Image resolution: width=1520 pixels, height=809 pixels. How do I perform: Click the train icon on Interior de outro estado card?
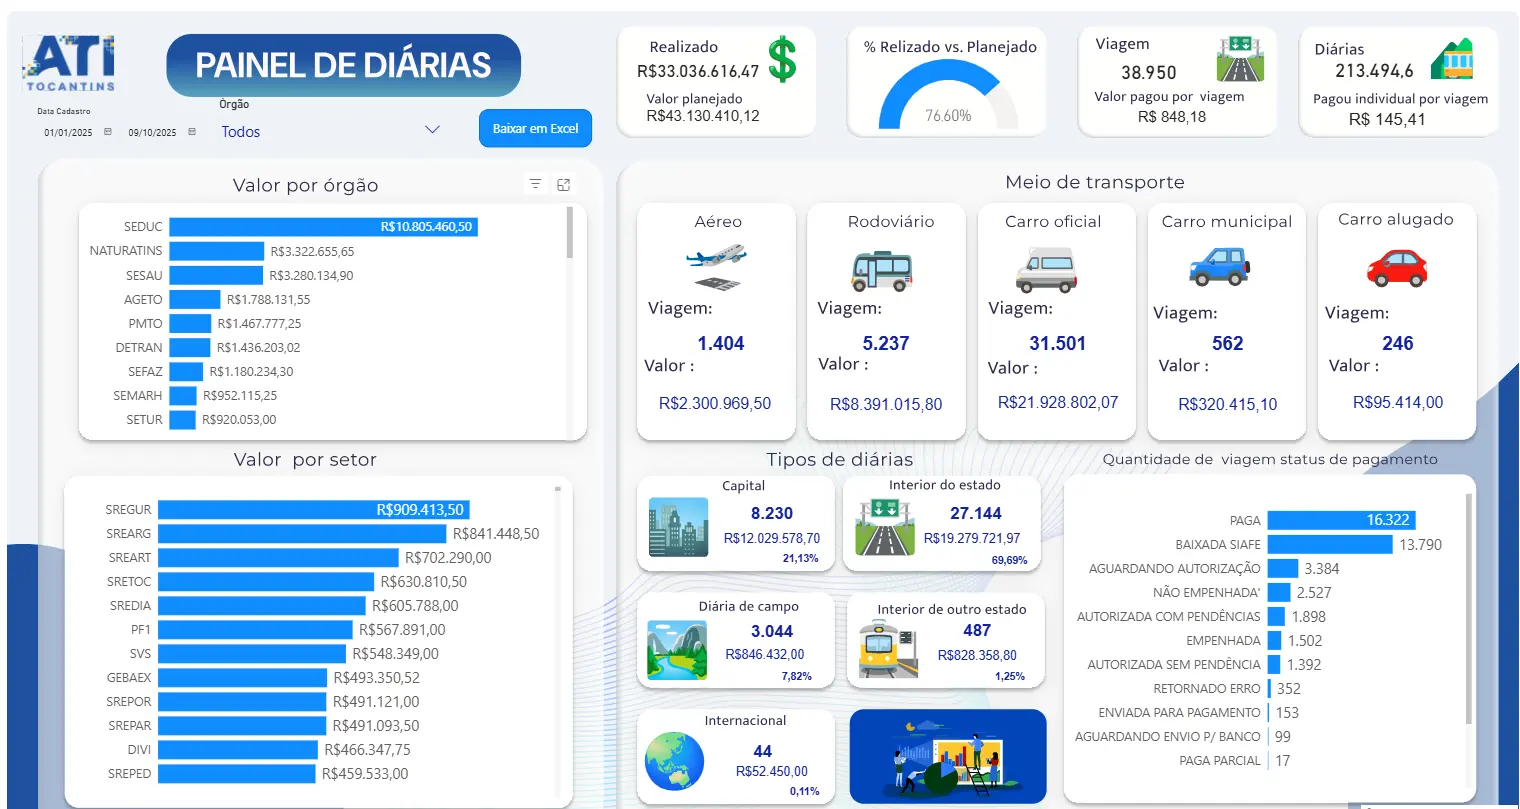tap(885, 650)
